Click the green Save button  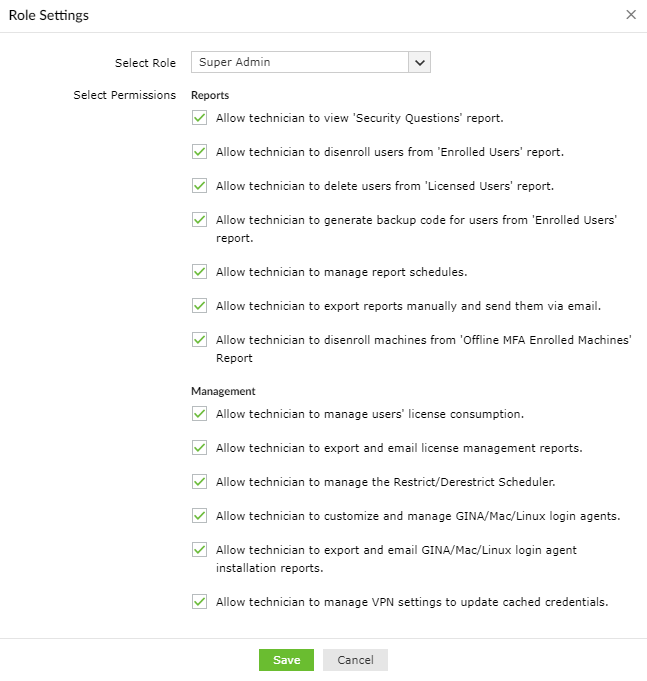point(286,660)
